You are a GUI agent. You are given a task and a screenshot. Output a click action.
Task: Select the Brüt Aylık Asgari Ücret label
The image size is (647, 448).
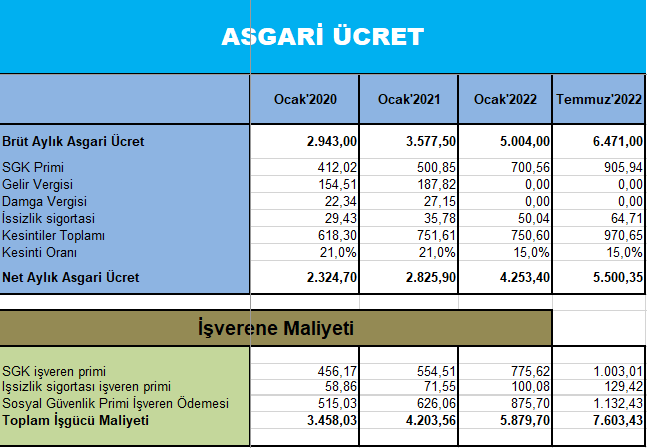click(73, 141)
